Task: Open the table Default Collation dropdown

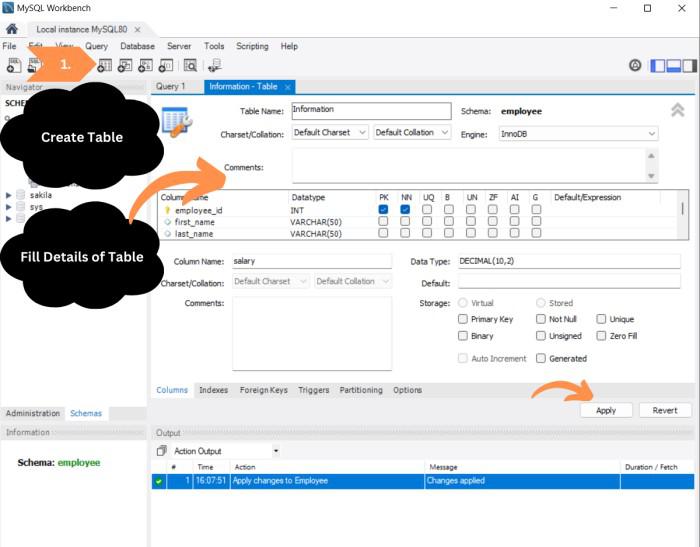Action: (x=412, y=133)
